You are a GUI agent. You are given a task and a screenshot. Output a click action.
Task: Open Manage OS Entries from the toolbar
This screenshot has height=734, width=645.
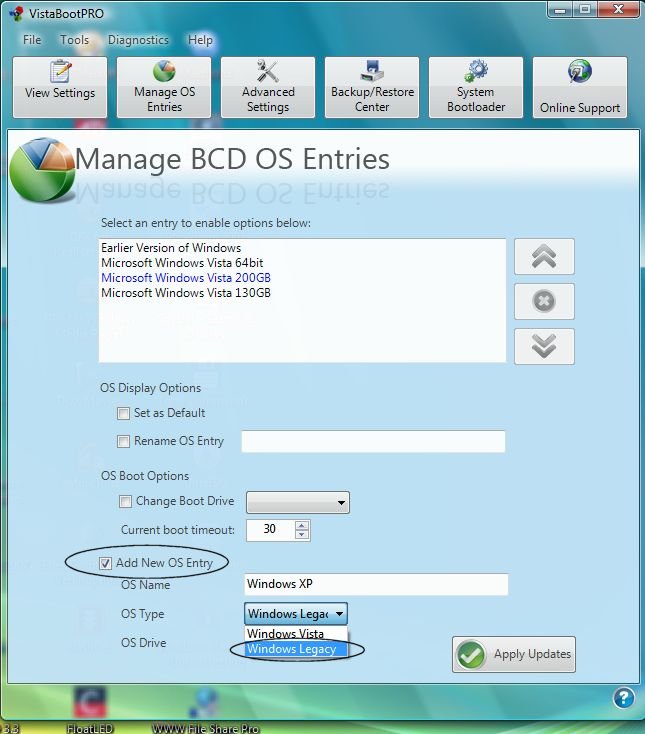point(164,87)
